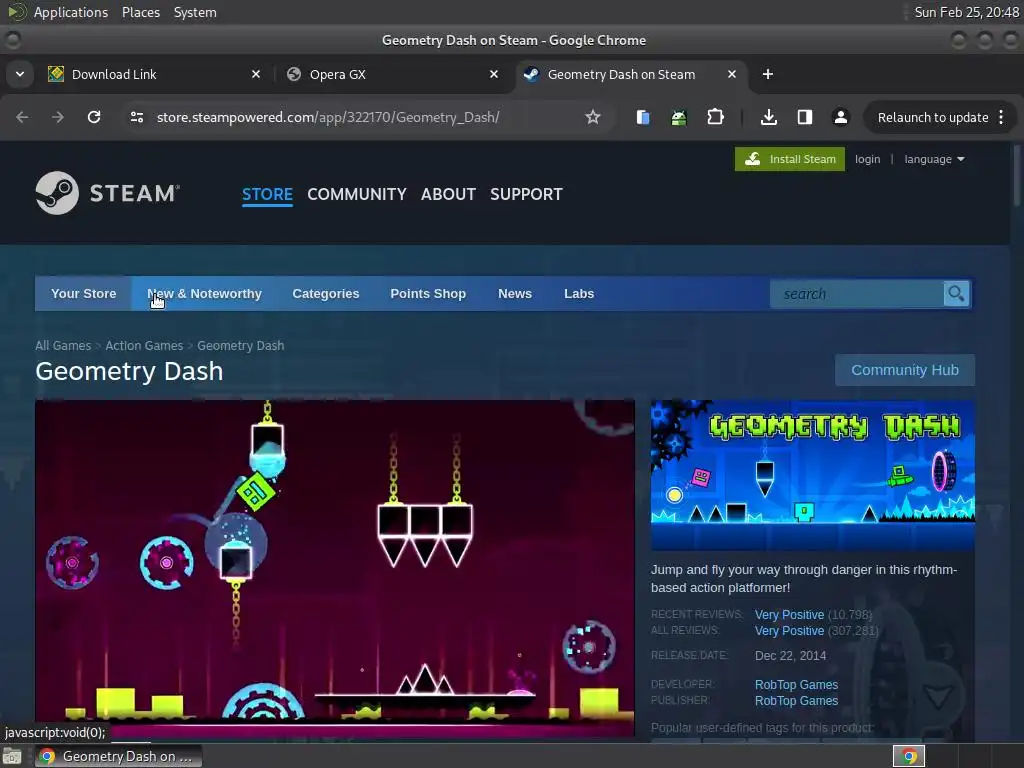Click the Geometry Dash gameplay video
The width and height of the screenshot is (1024, 768).
pyautogui.click(x=335, y=568)
